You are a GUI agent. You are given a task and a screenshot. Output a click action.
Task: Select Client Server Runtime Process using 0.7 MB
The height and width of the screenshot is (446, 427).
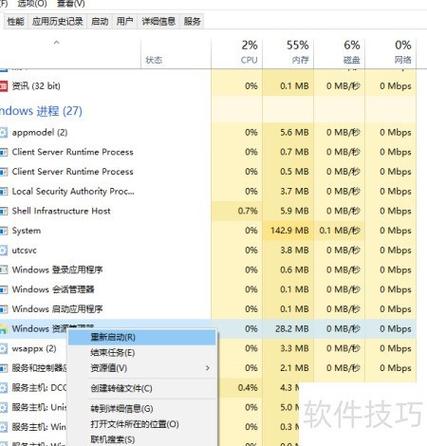[x=208, y=152]
